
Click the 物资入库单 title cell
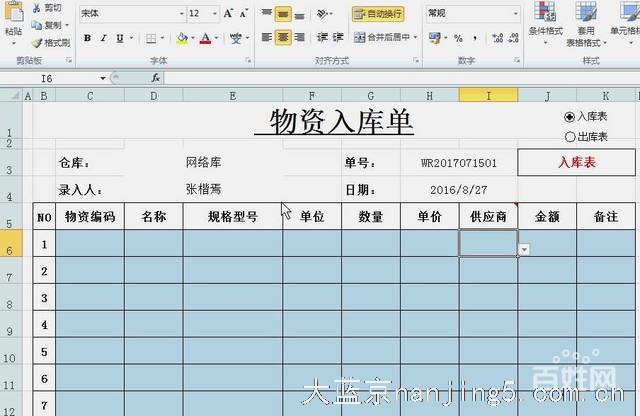pyautogui.click(x=334, y=121)
